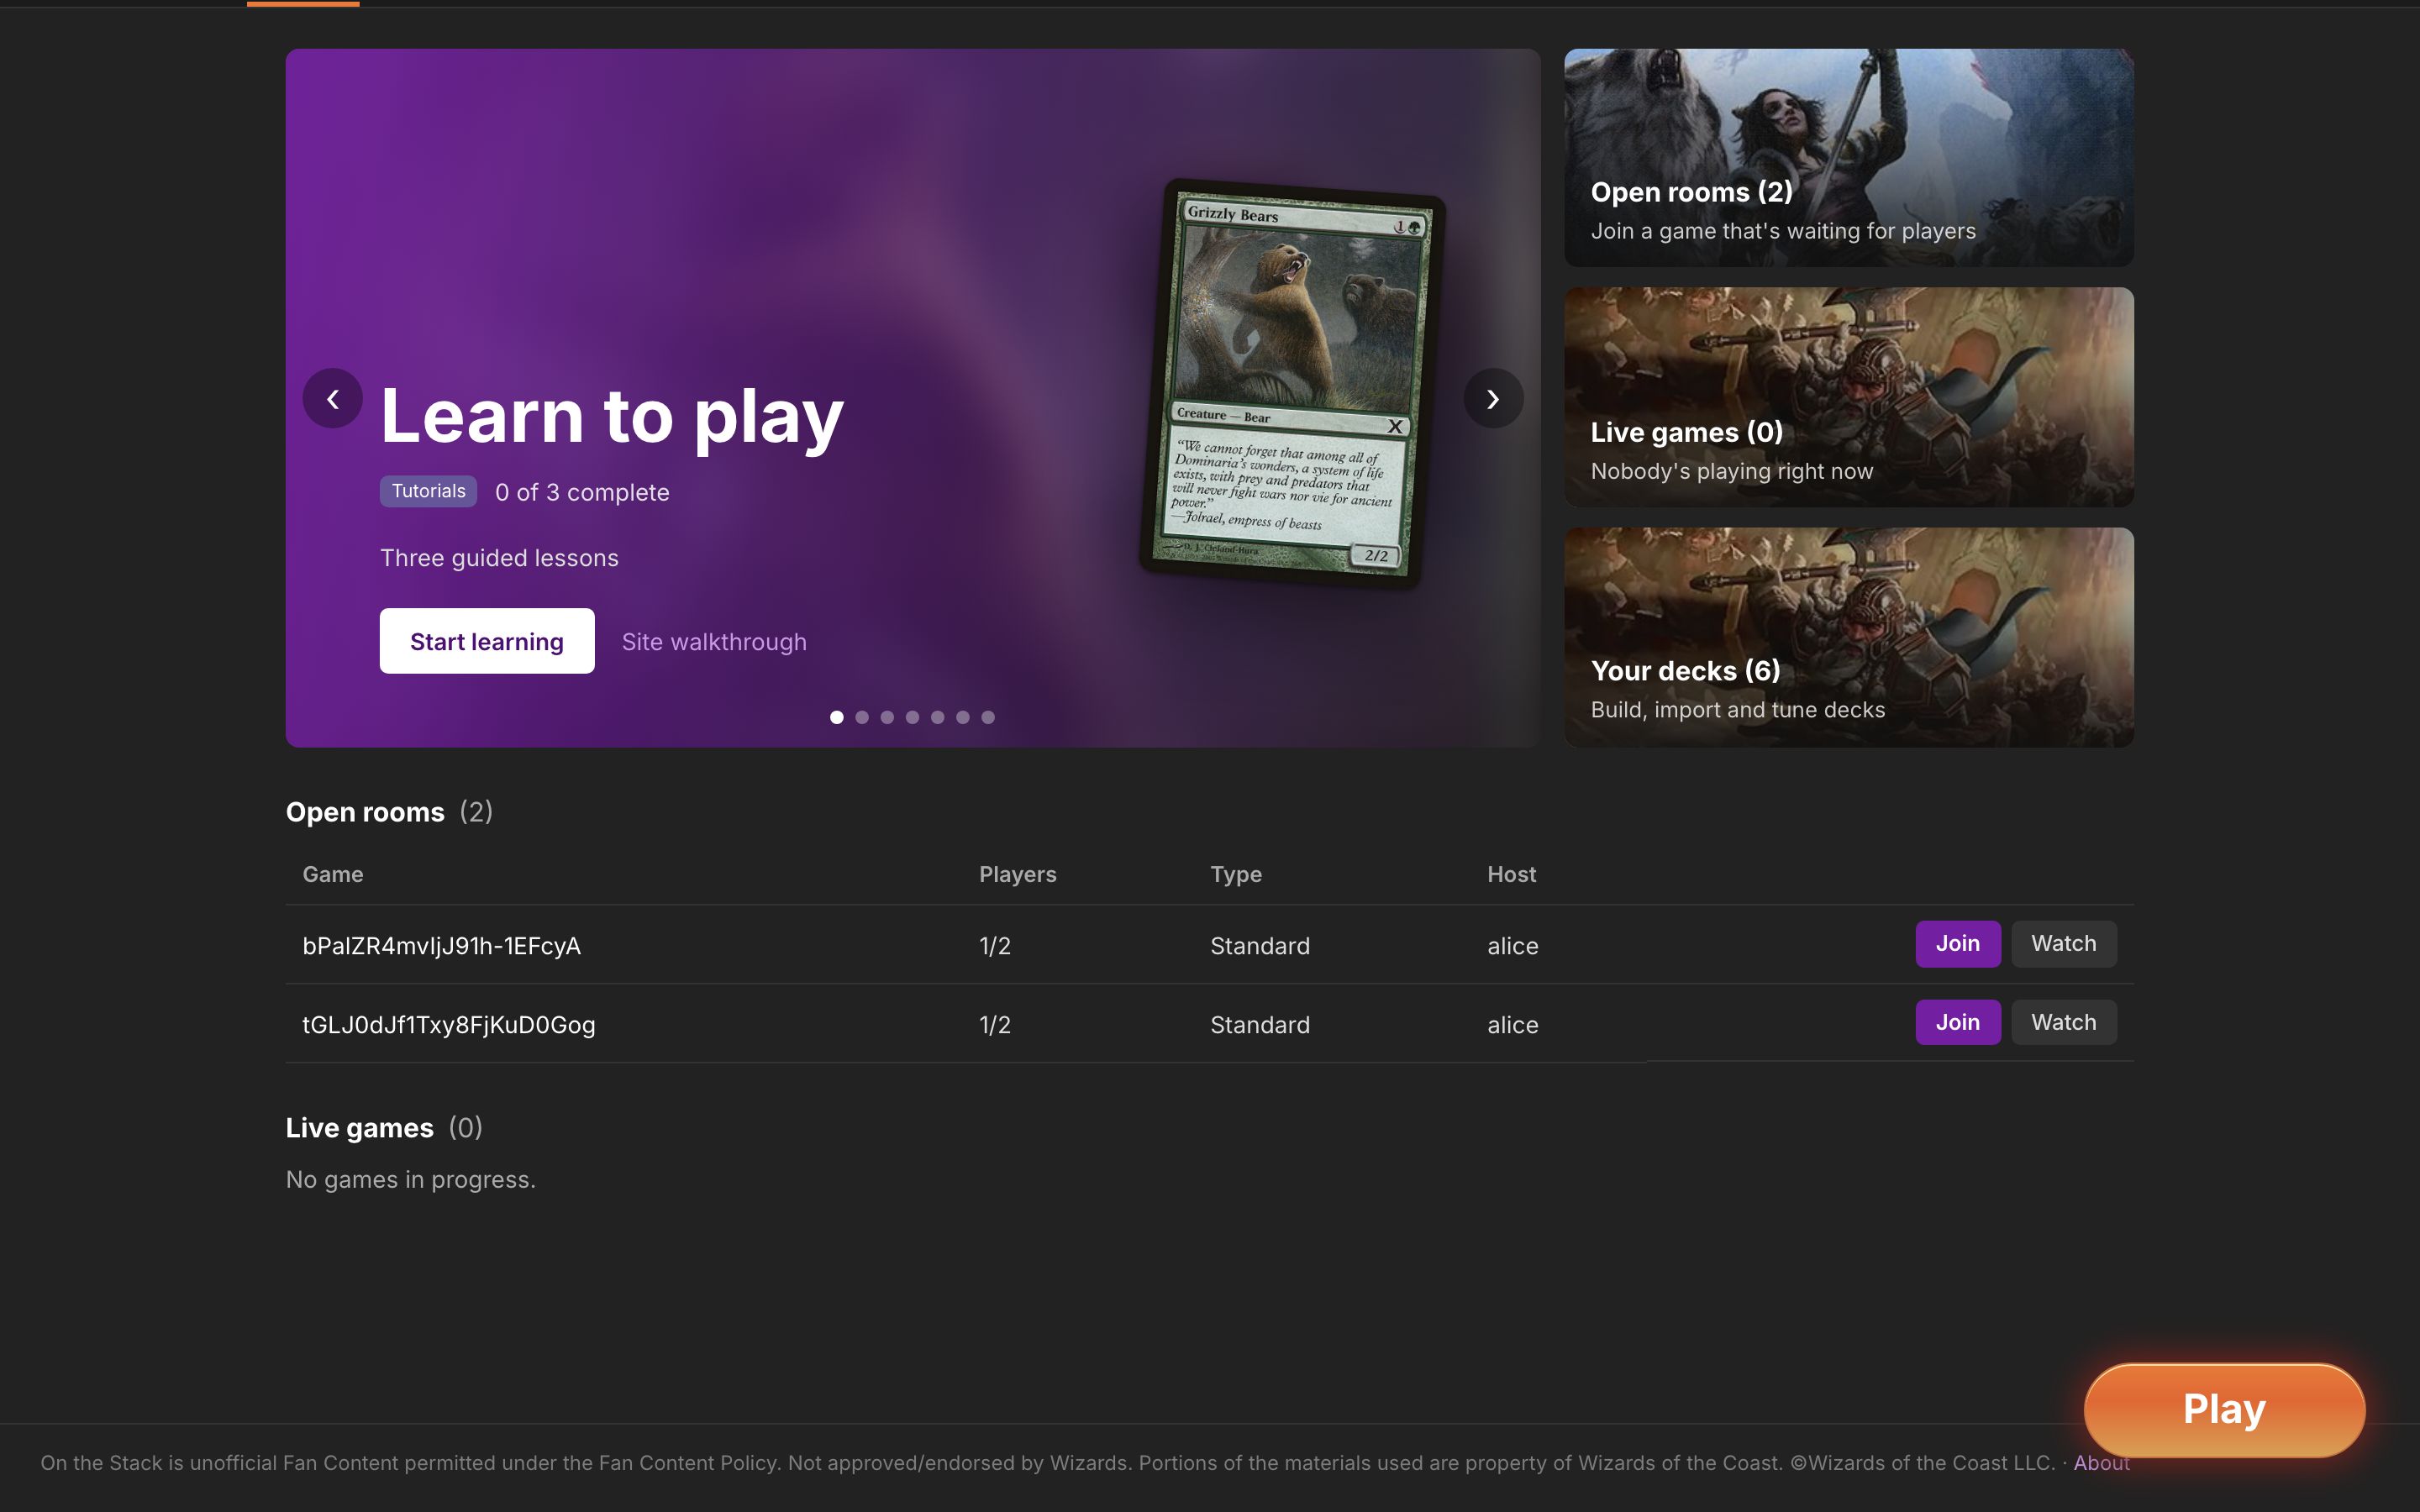2420x1512 pixels.
Task: Click the Host column header
Action: click(1511, 874)
